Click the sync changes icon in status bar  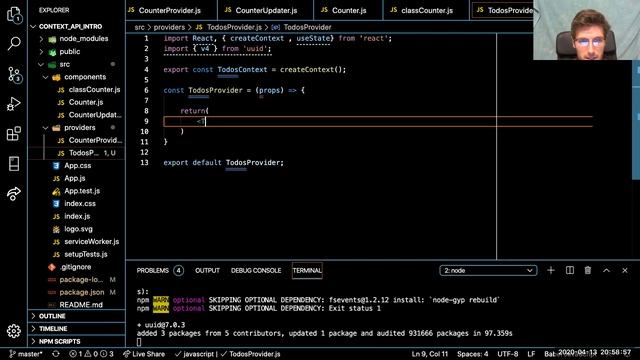(56, 354)
